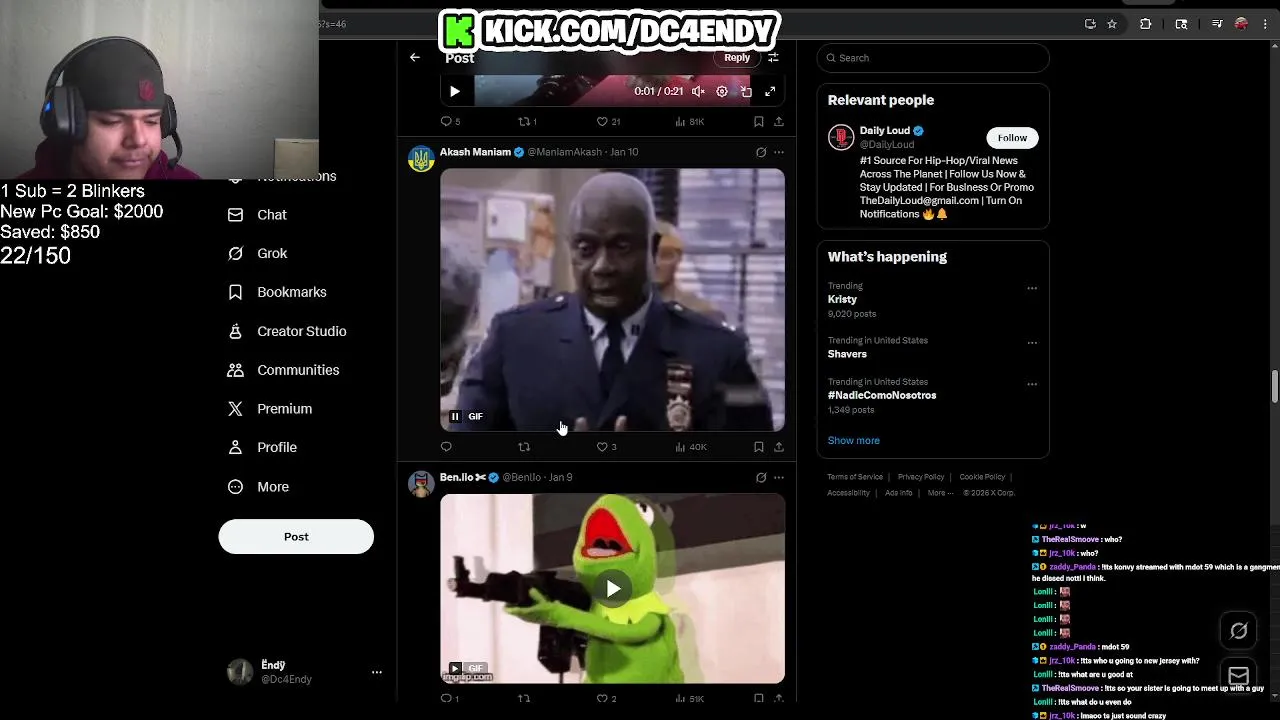
Task: Open Chrome three-dot menu
Action: tap(1266, 24)
